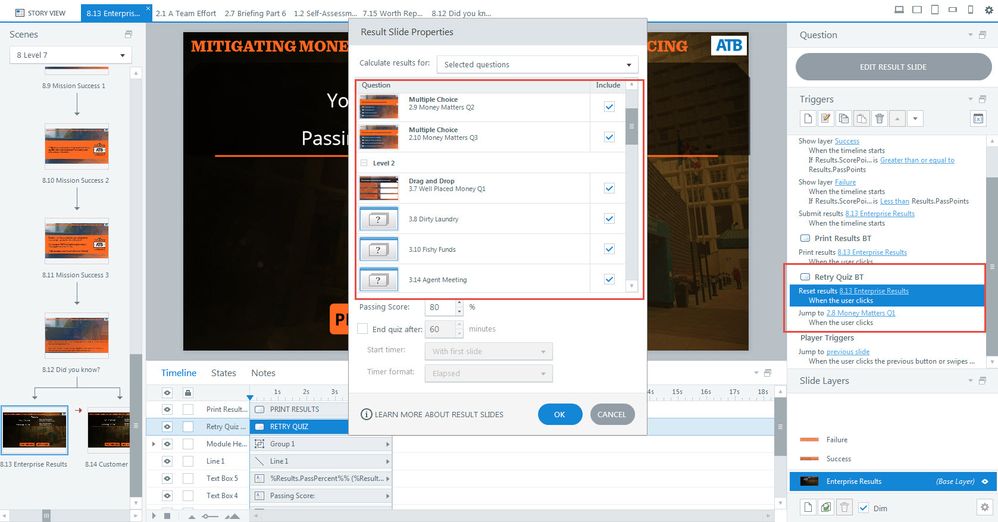This screenshot has height=522, width=998.
Task: Open the Timeline panel options arrow
Action: (756, 372)
